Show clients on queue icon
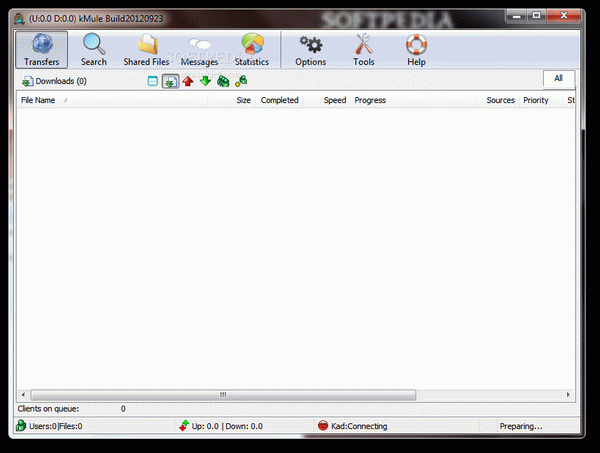The height and width of the screenshot is (453, 600). tap(223, 81)
